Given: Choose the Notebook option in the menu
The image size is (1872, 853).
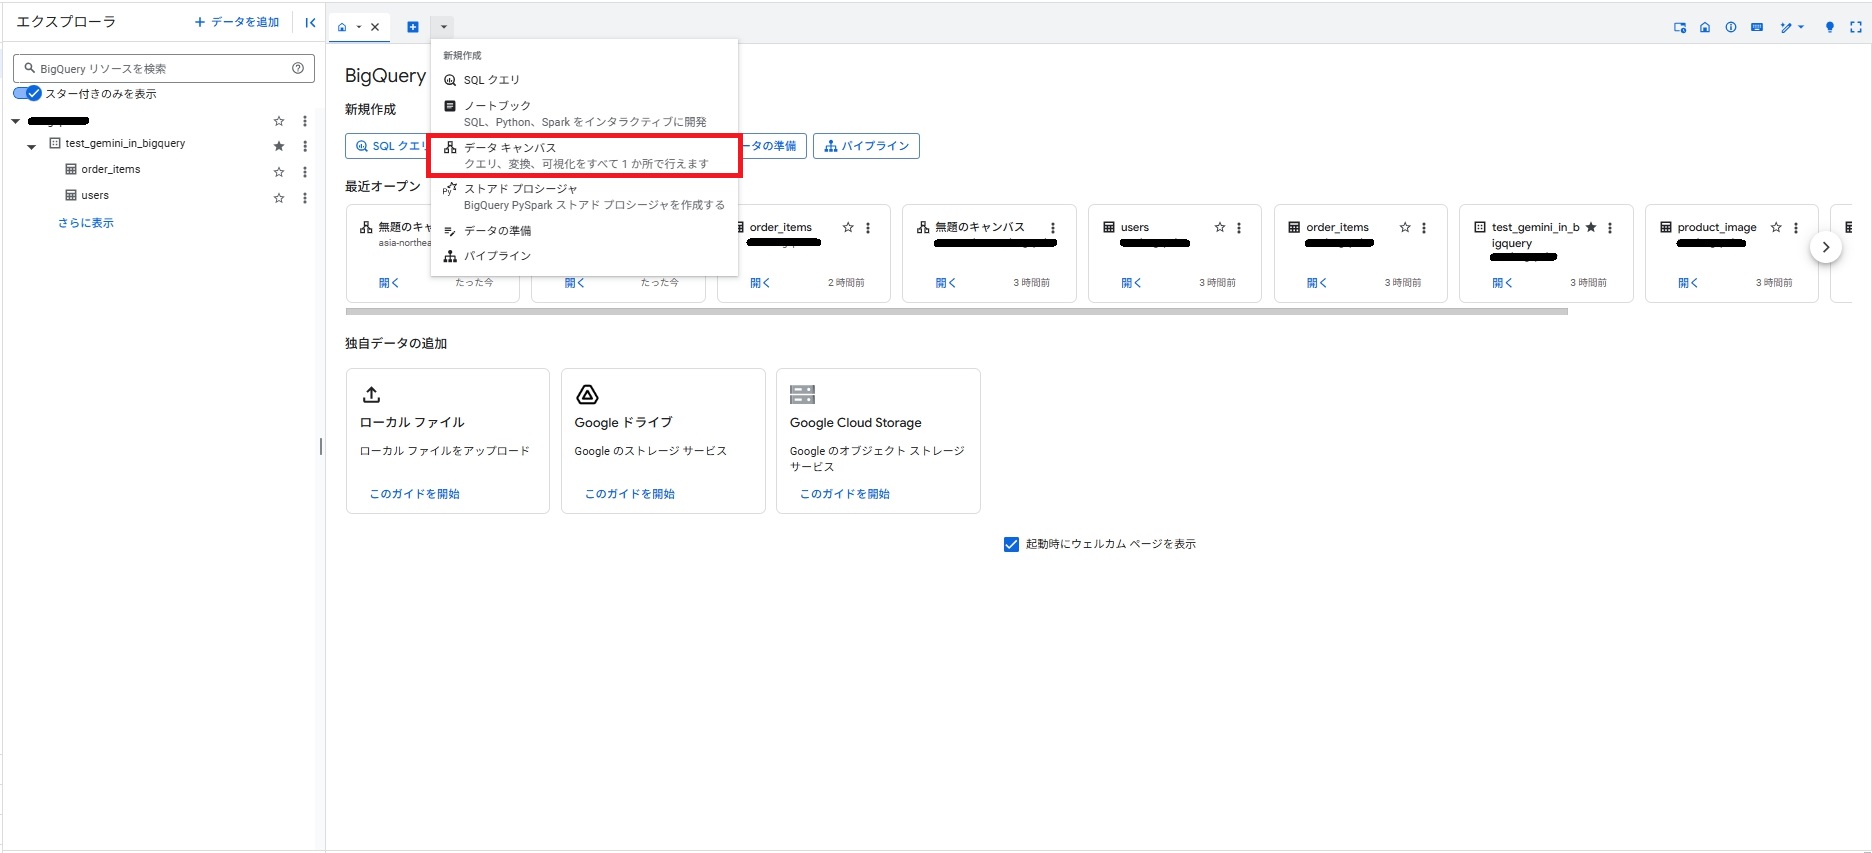Looking at the screenshot, I should [x=584, y=113].
